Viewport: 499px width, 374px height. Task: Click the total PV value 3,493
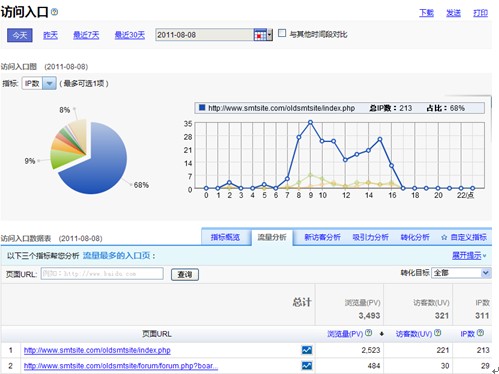pos(369,315)
